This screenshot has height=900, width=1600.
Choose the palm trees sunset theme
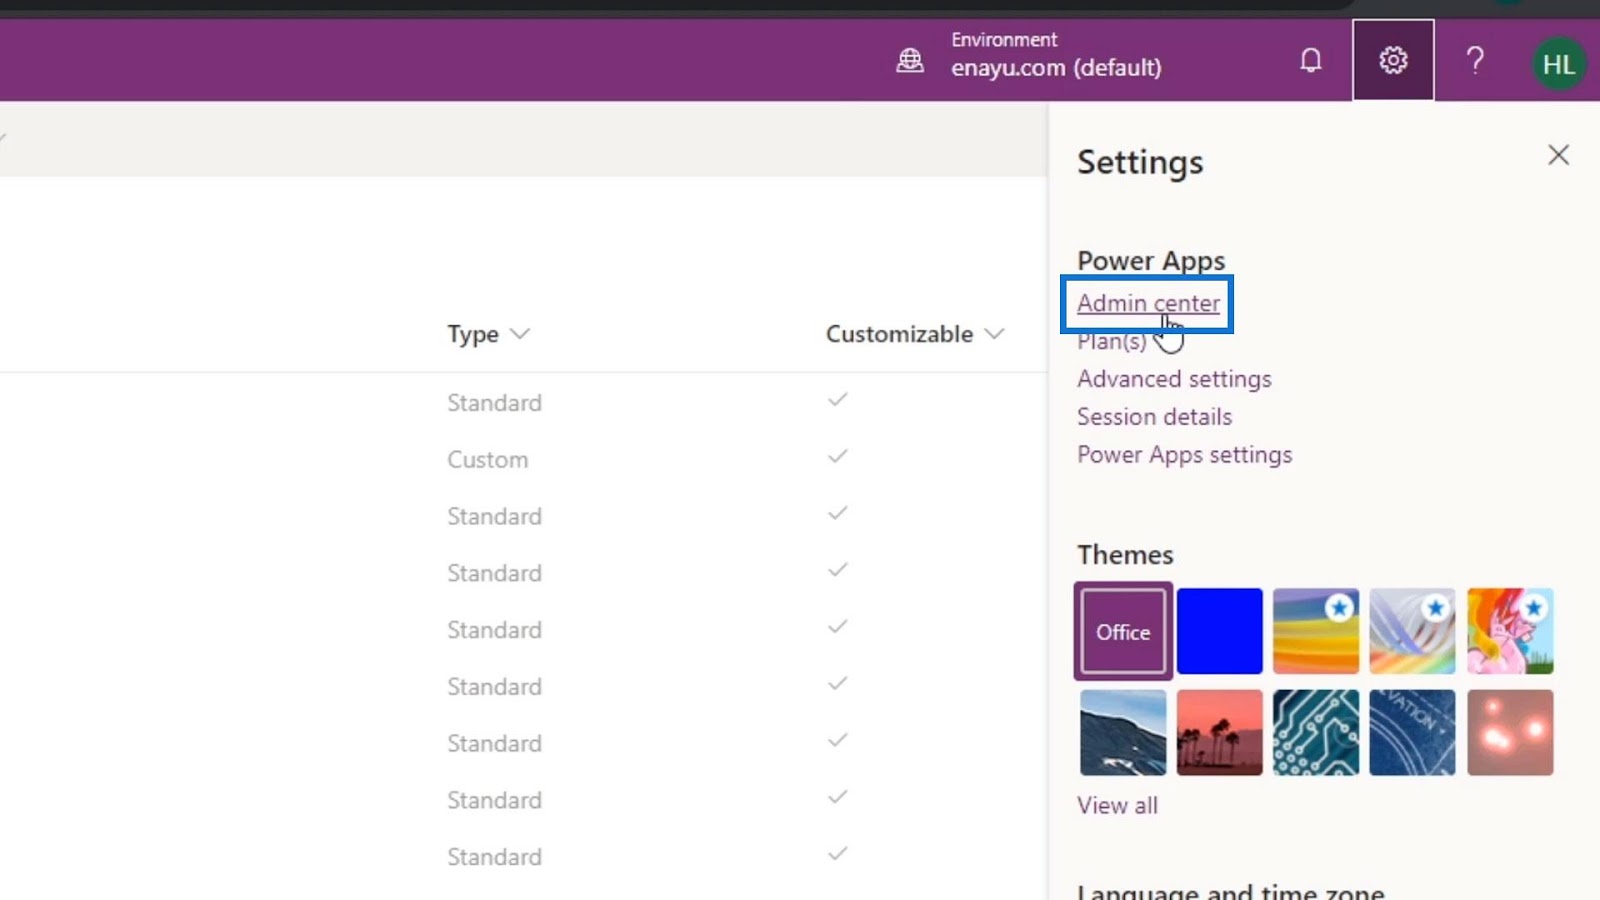tap(1219, 732)
